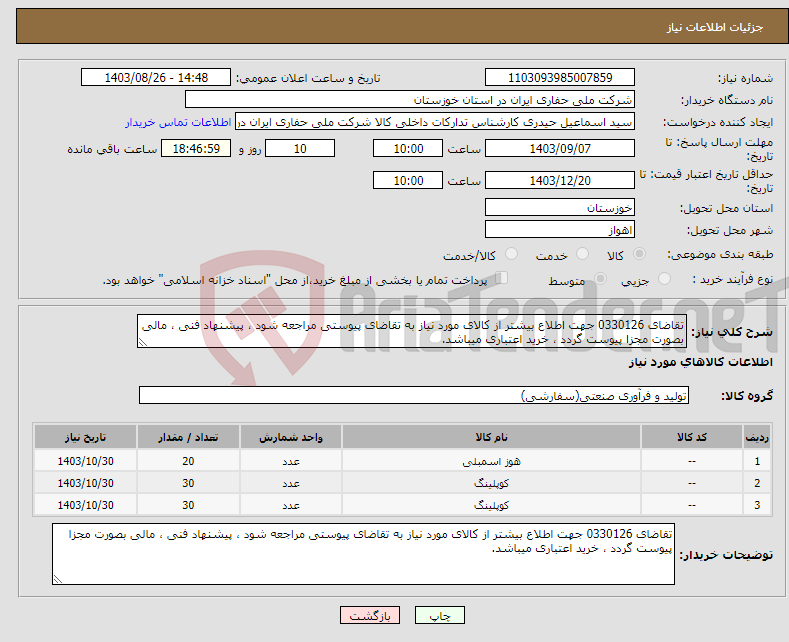This screenshot has height=642, width=789.
Task: Click date 1403/10/30 in row 1
Action: coord(86,461)
